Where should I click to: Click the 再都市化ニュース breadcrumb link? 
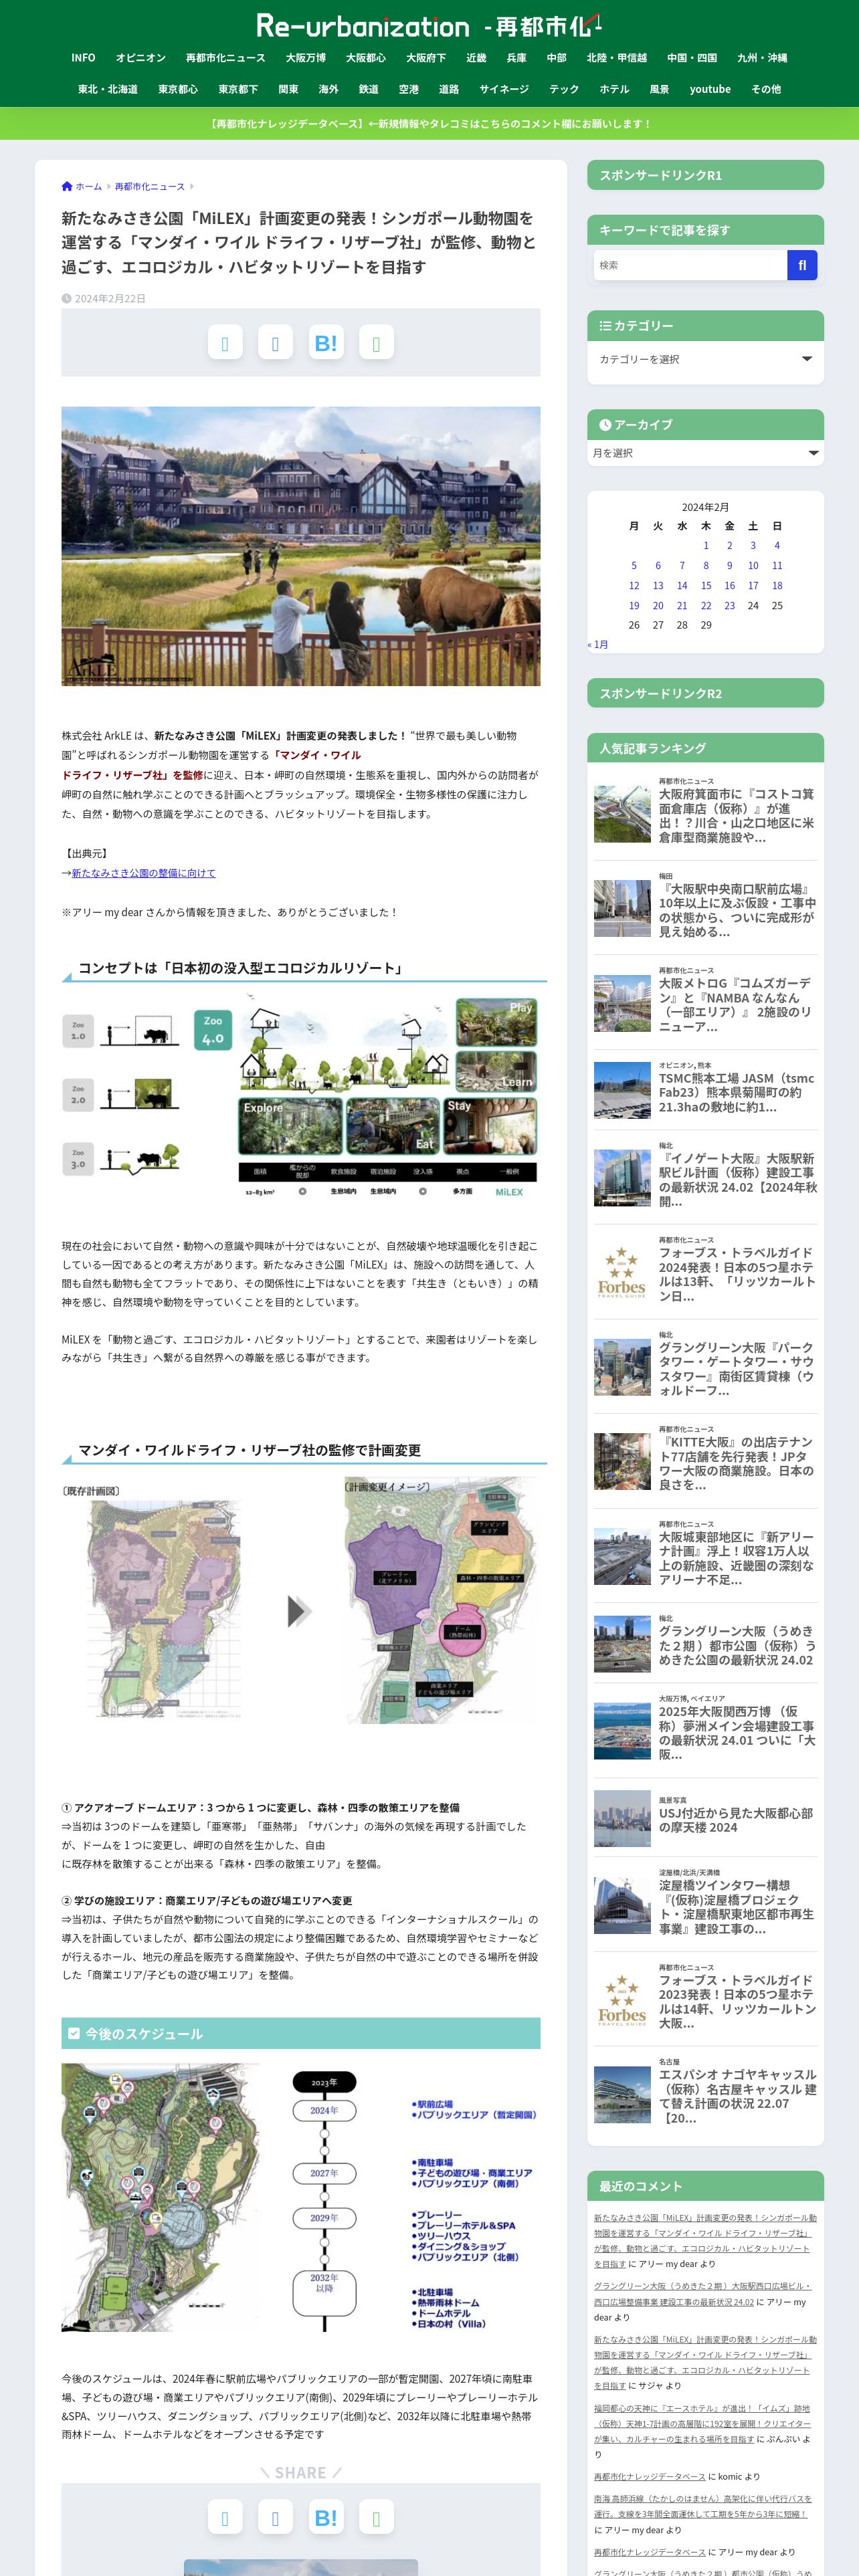[x=149, y=186]
